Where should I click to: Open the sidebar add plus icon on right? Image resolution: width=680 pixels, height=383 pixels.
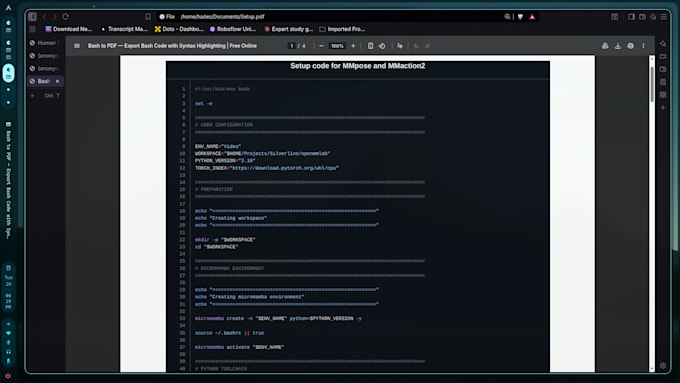tap(663, 108)
